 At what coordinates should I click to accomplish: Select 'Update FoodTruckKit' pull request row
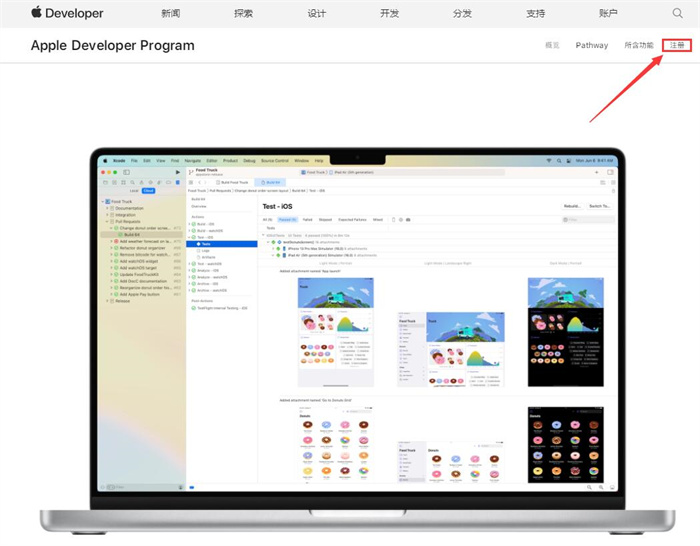(x=145, y=275)
